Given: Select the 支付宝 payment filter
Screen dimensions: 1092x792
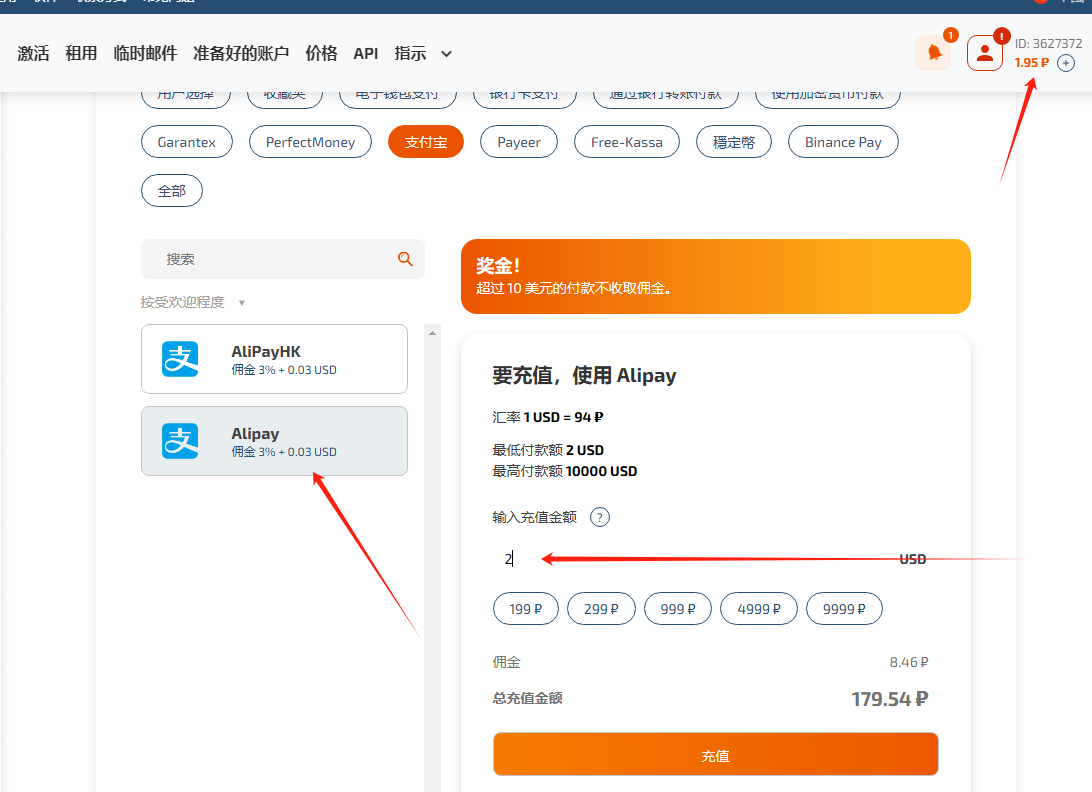Looking at the screenshot, I should pyautogui.click(x=424, y=141).
